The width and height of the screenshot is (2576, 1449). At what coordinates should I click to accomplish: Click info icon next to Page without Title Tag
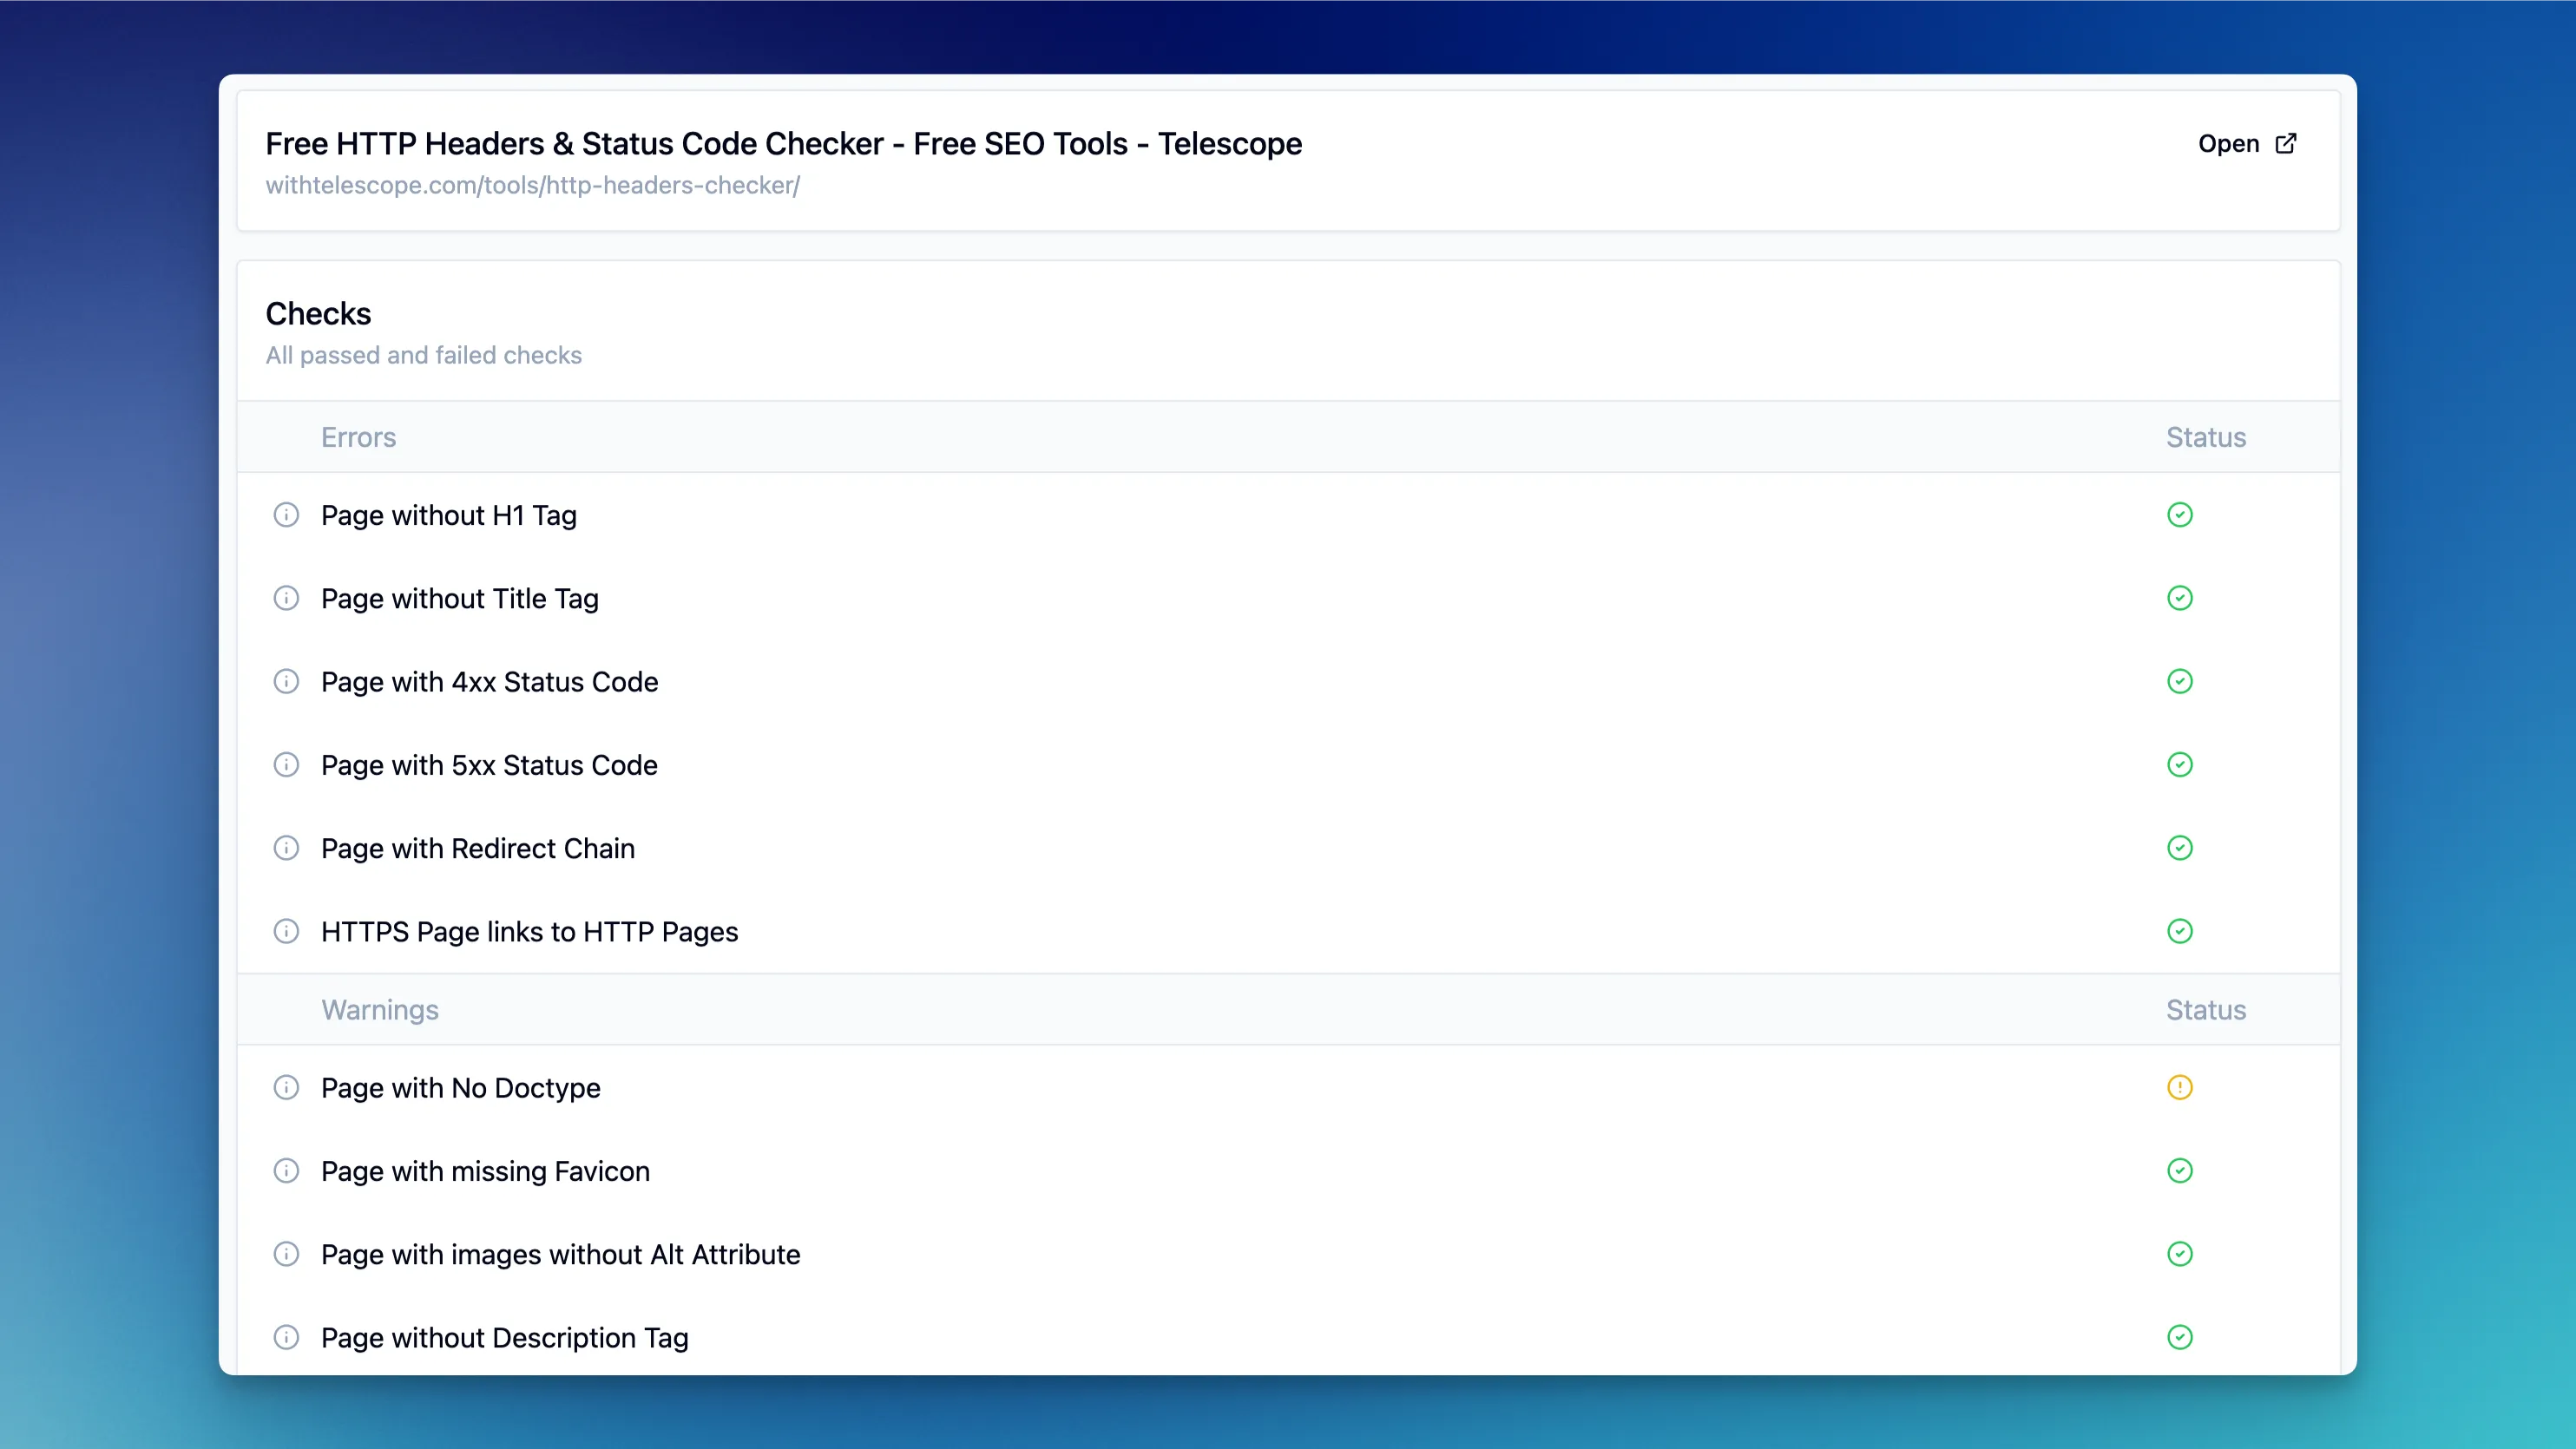pos(286,598)
